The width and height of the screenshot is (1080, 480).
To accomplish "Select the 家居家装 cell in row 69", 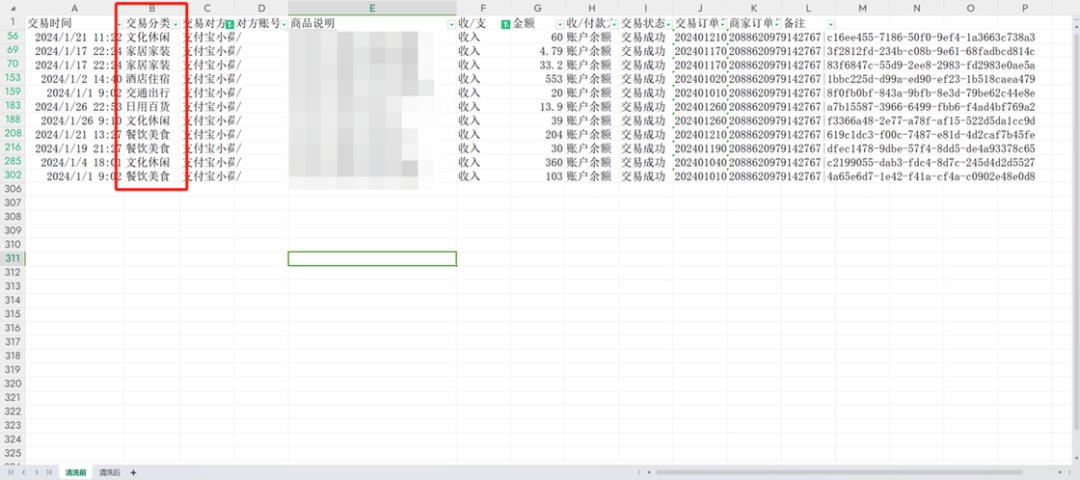I will pyautogui.click(x=152, y=51).
